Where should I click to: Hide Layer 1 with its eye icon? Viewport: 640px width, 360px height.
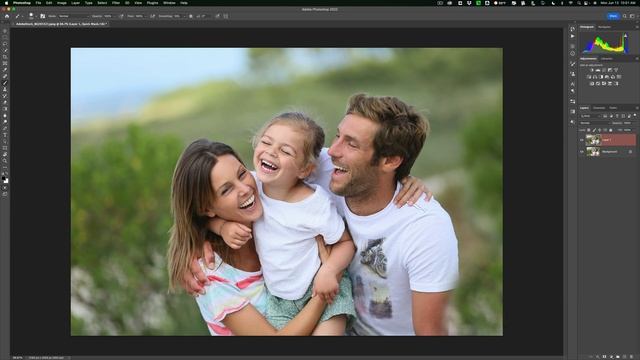tap(582, 140)
